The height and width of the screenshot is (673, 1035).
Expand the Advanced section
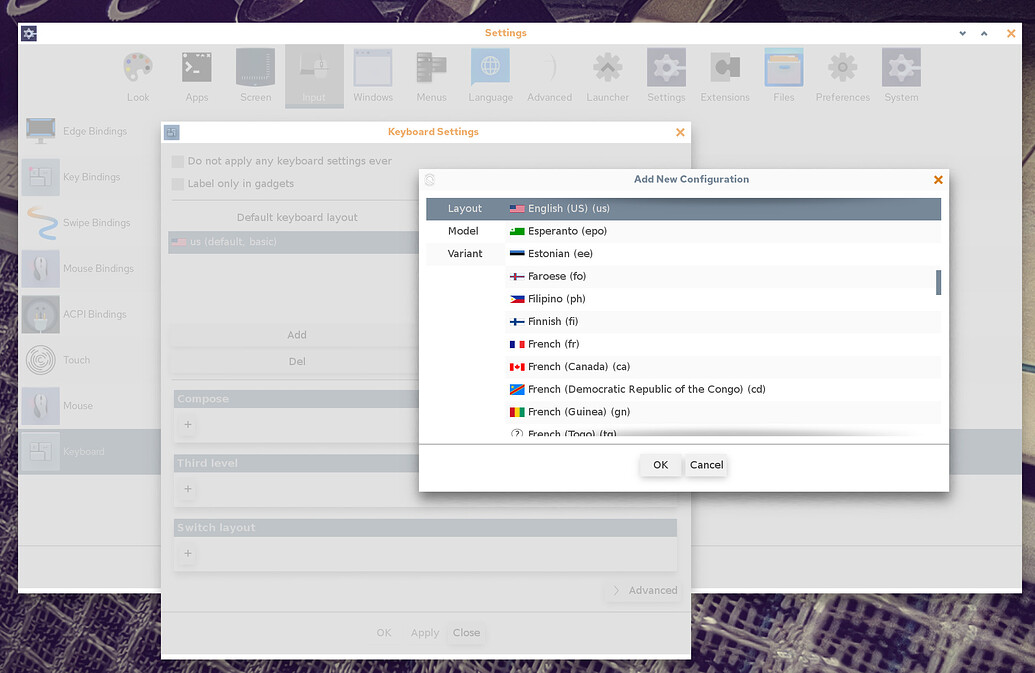pyautogui.click(x=643, y=590)
